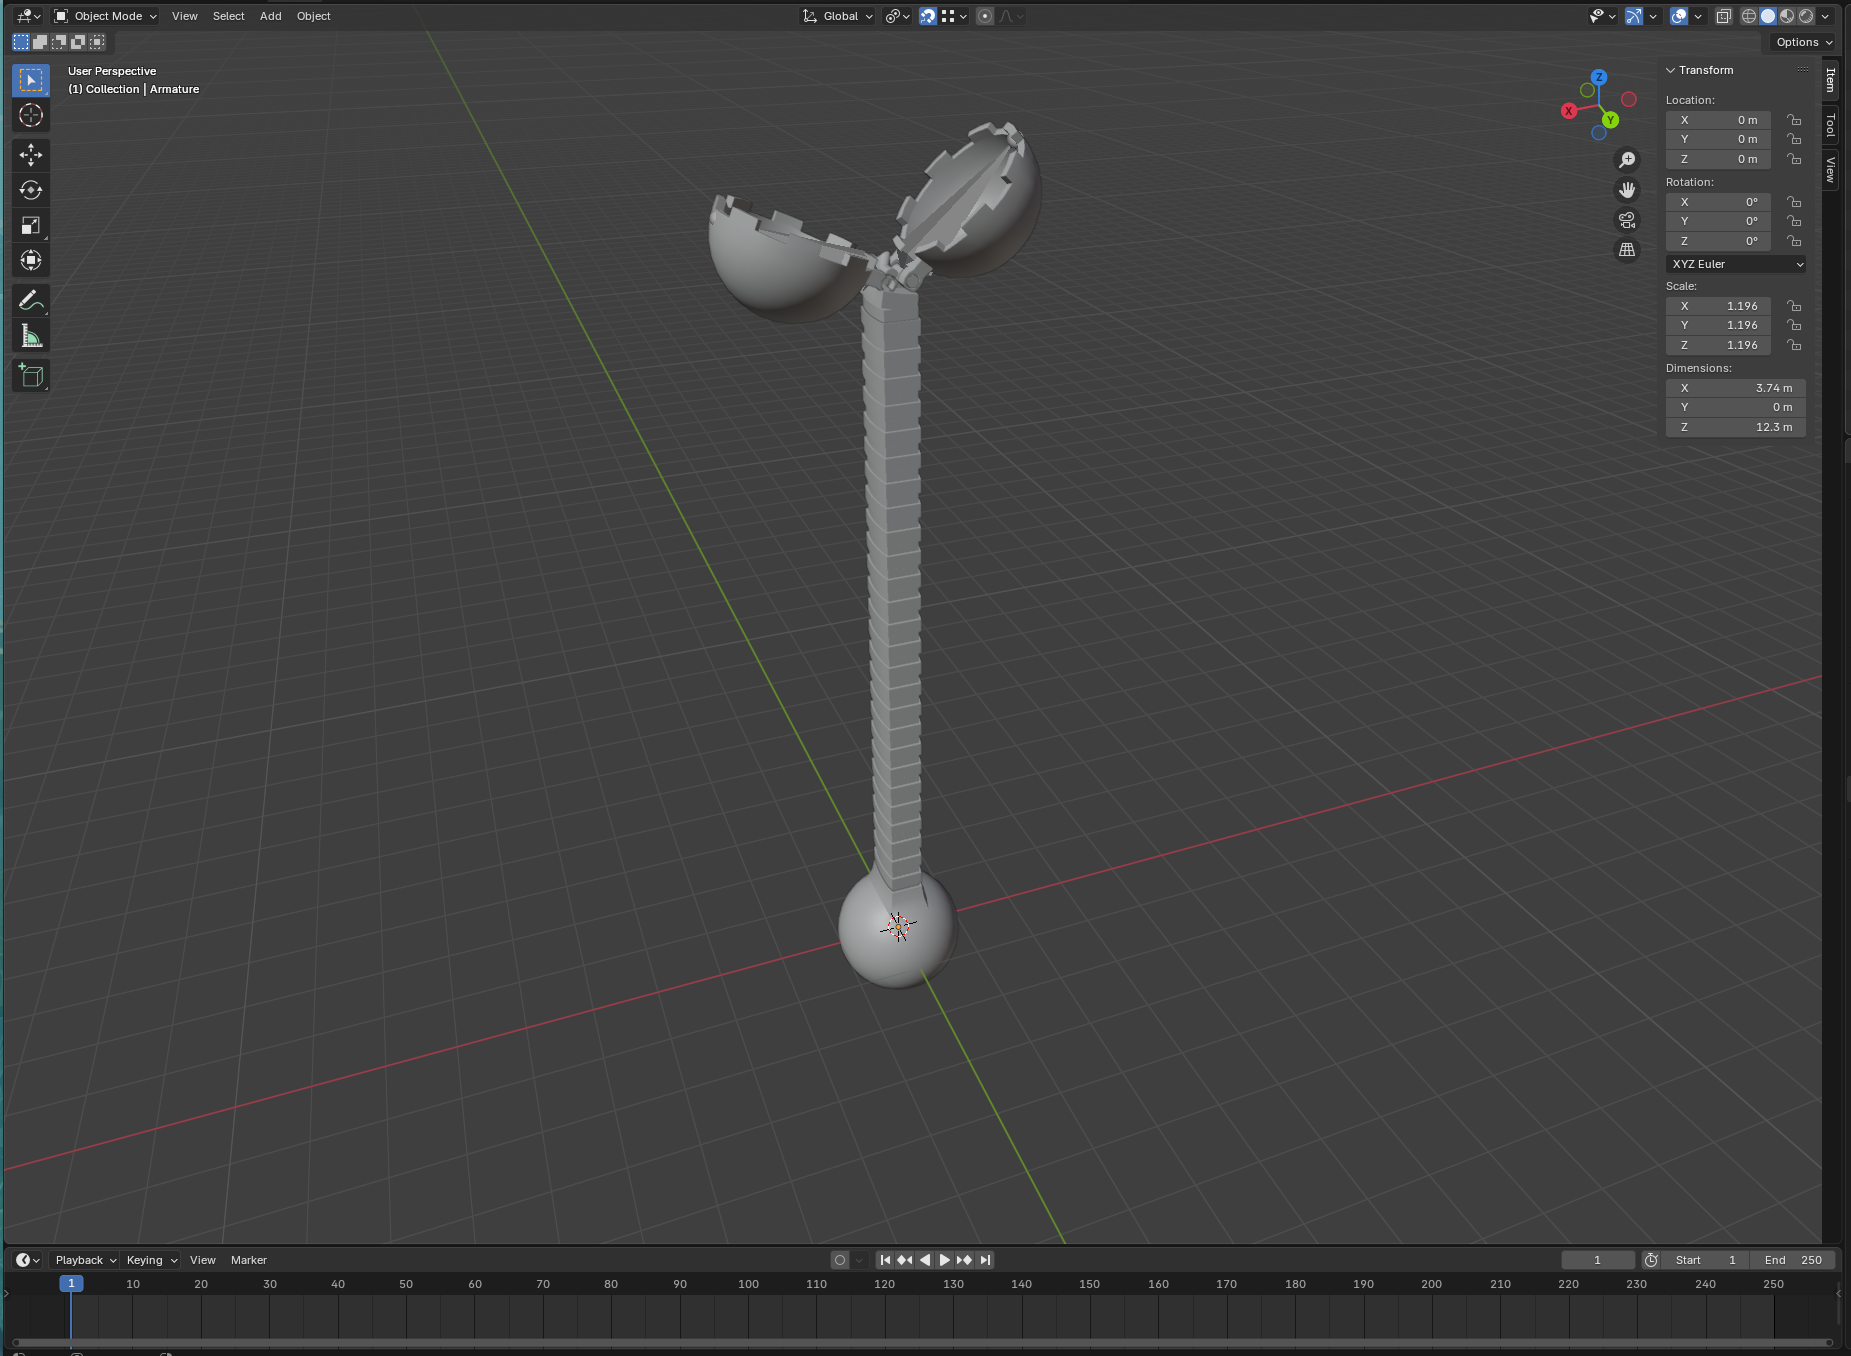Switch to Rendered viewport shading
The height and width of the screenshot is (1356, 1851).
click(x=1806, y=16)
